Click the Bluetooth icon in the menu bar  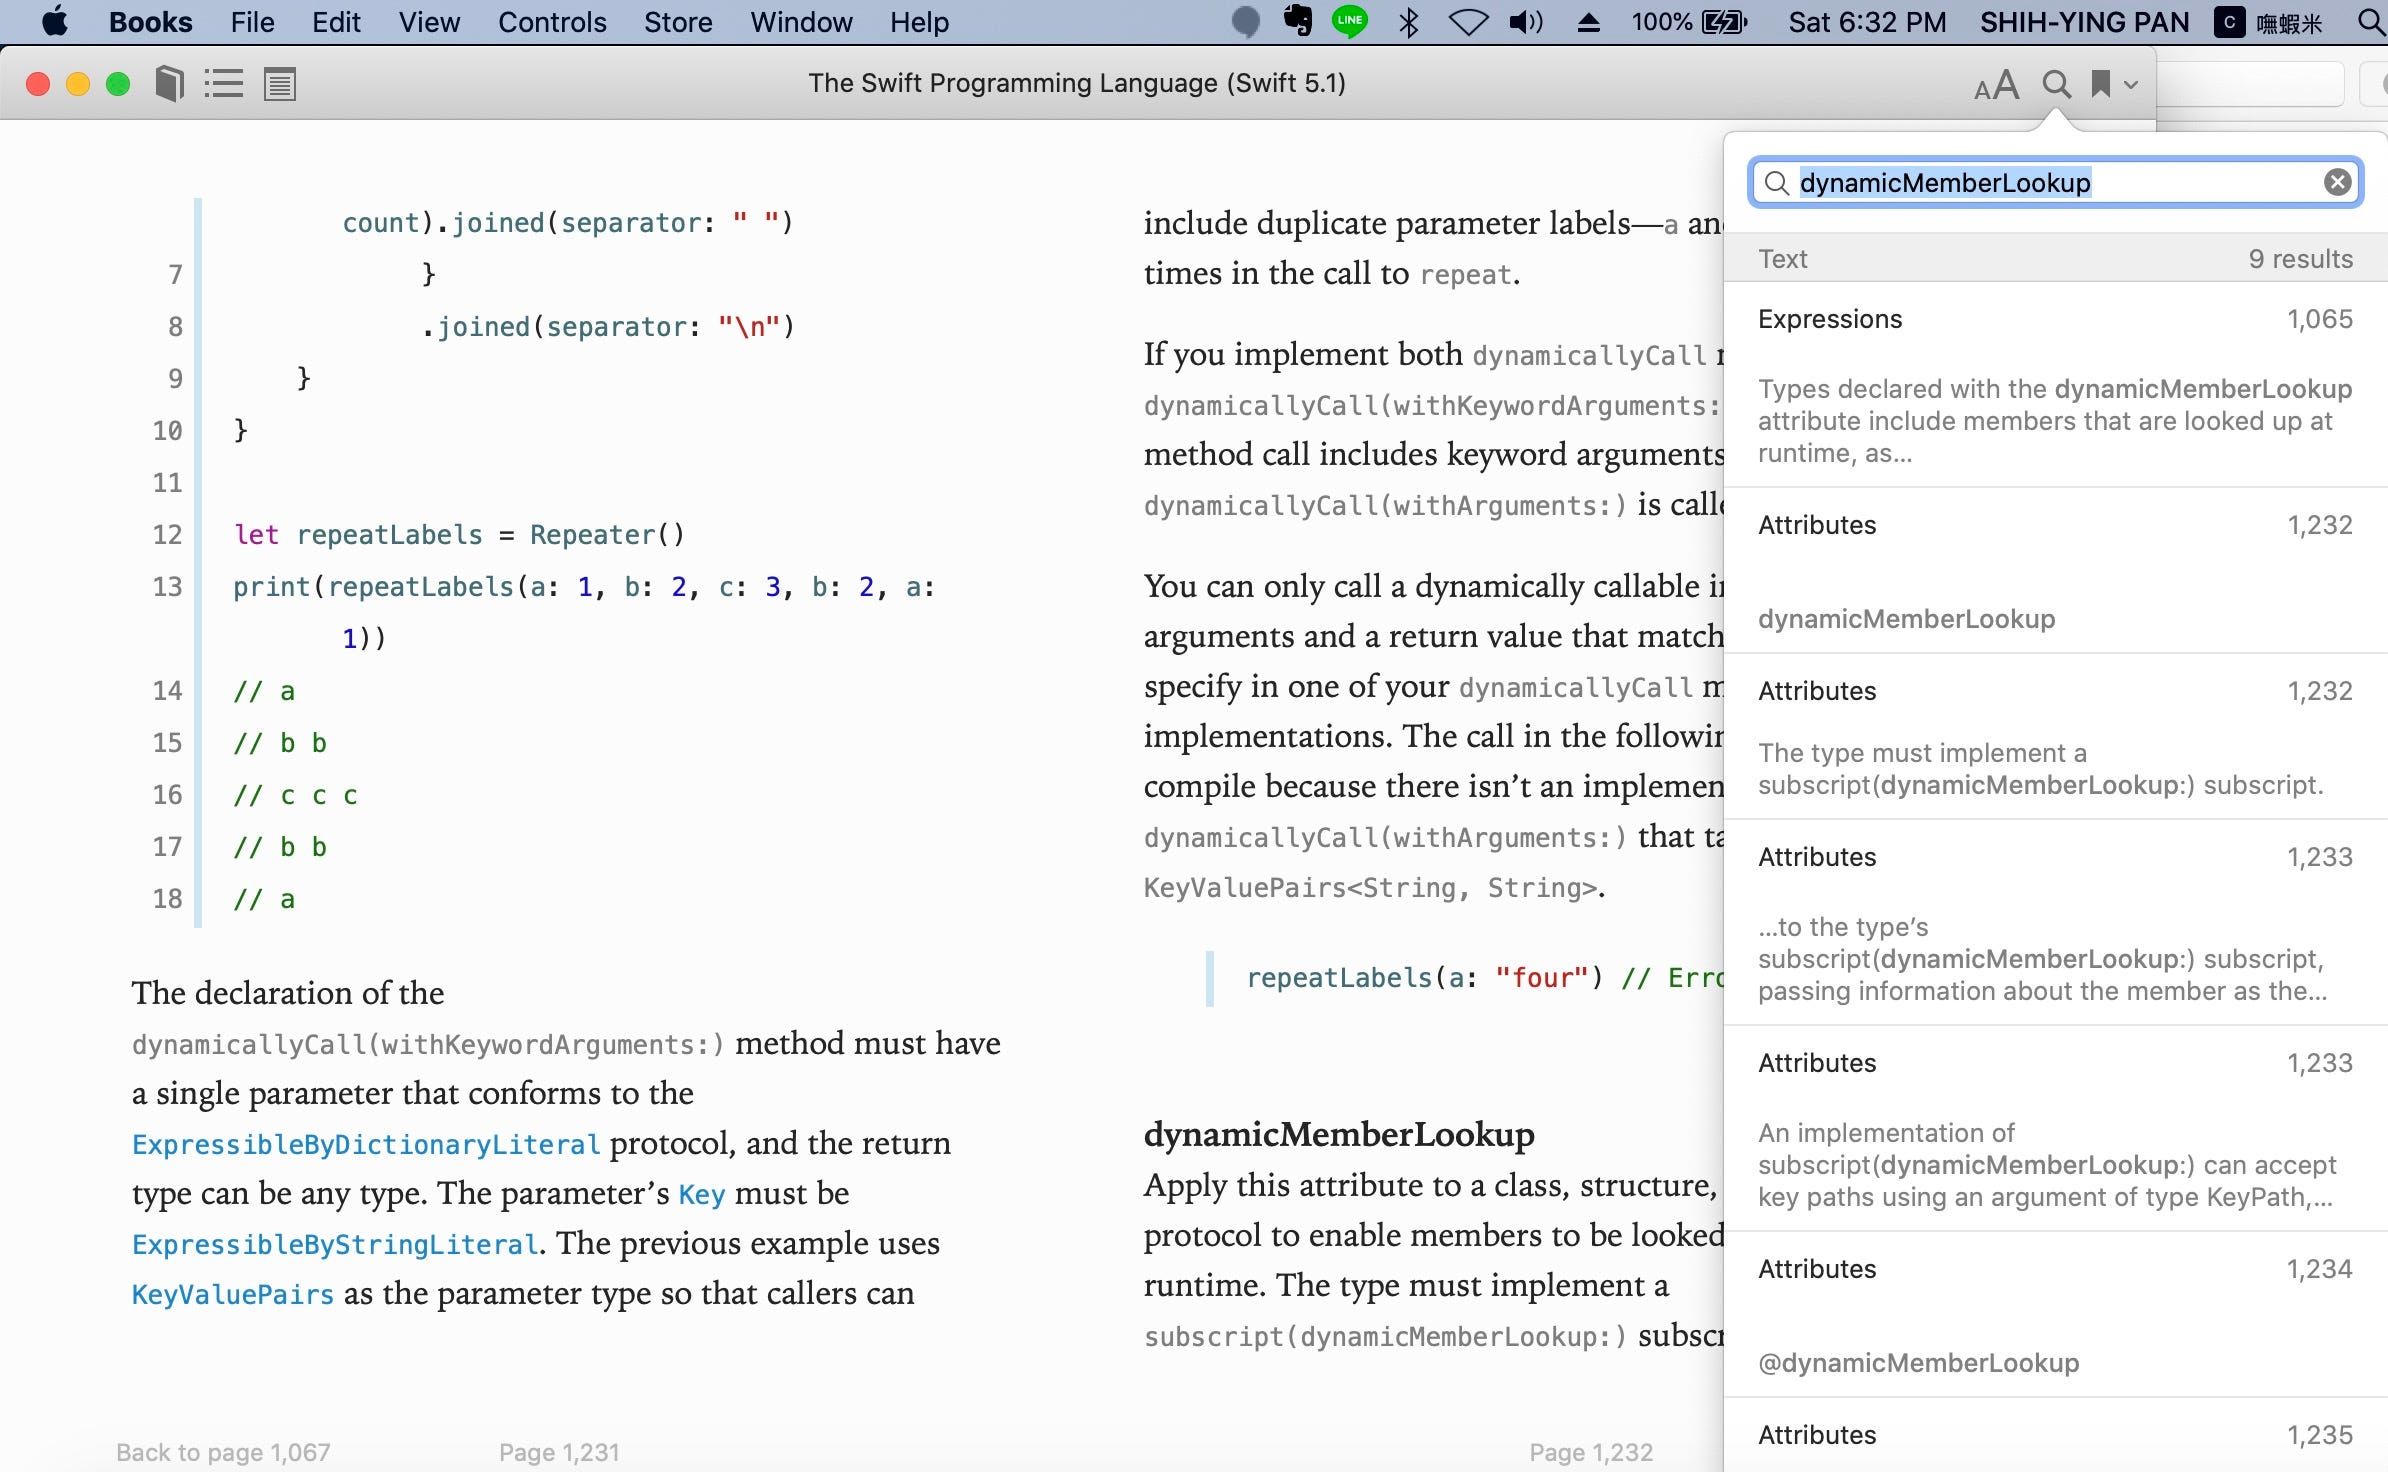click(x=1408, y=22)
